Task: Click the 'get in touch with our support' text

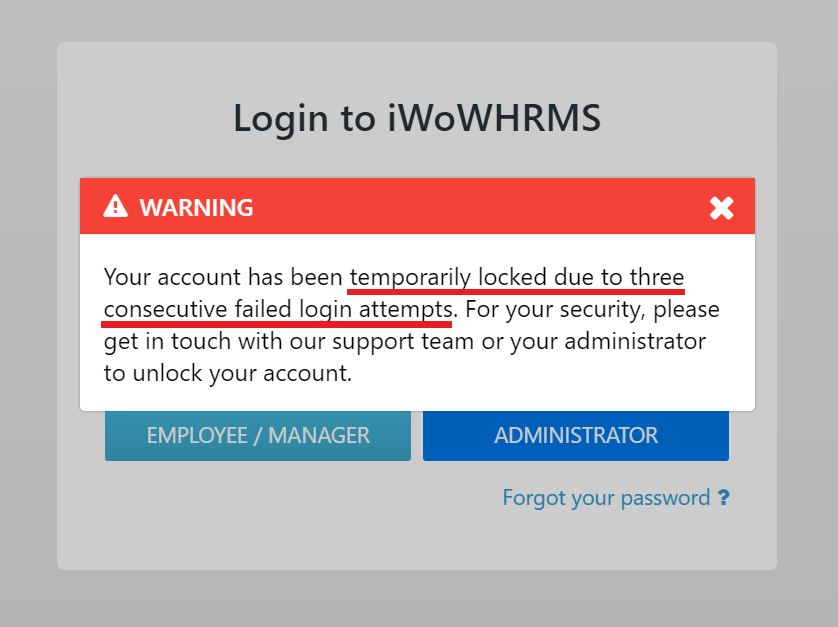Action: click(x=259, y=342)
